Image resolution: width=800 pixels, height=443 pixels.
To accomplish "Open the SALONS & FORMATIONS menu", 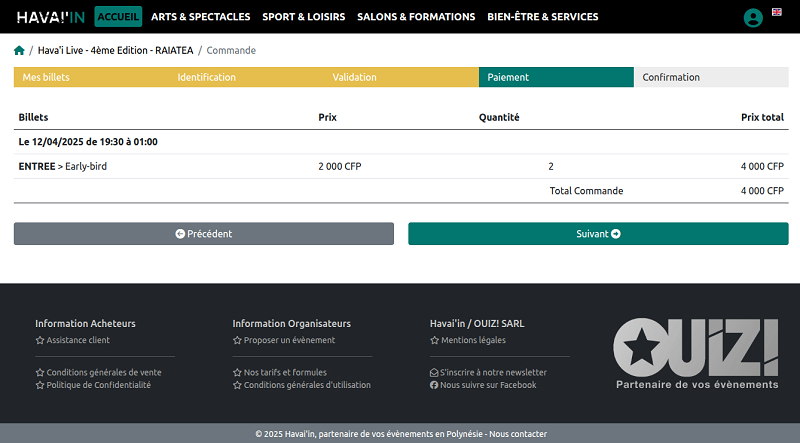I will coord(416,17).
